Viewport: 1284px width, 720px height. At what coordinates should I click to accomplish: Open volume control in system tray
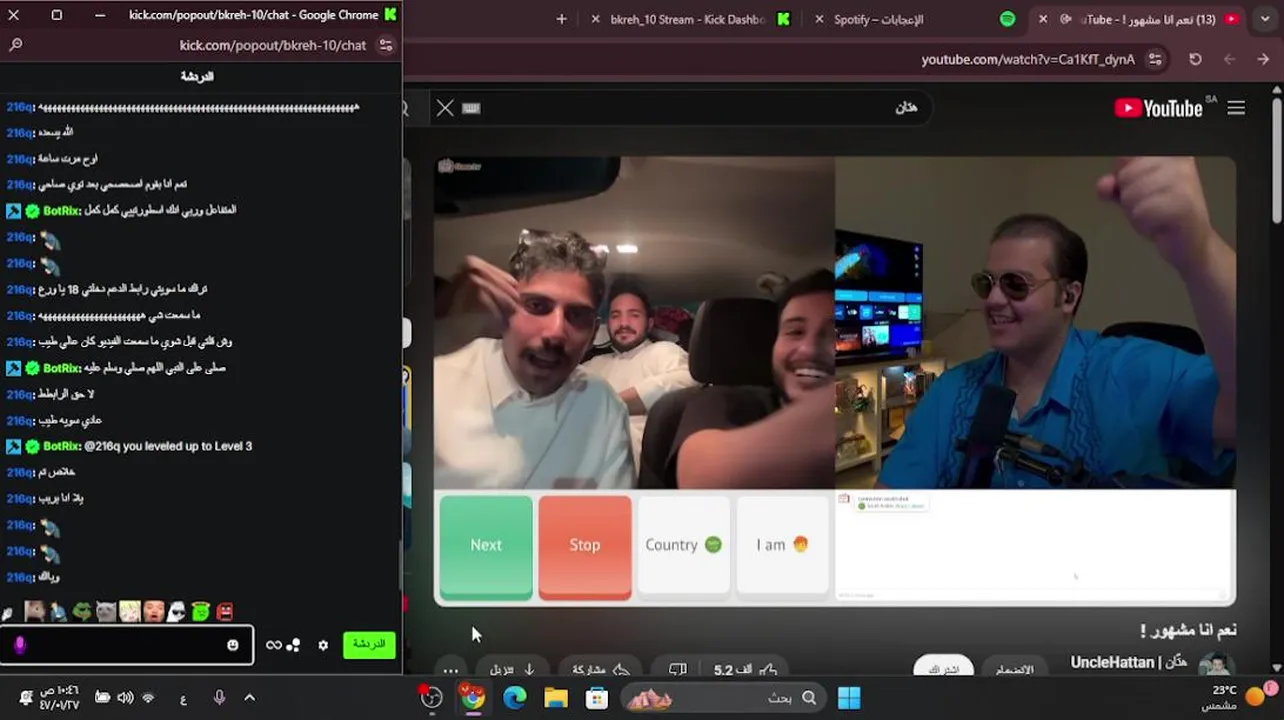[125, 698]
